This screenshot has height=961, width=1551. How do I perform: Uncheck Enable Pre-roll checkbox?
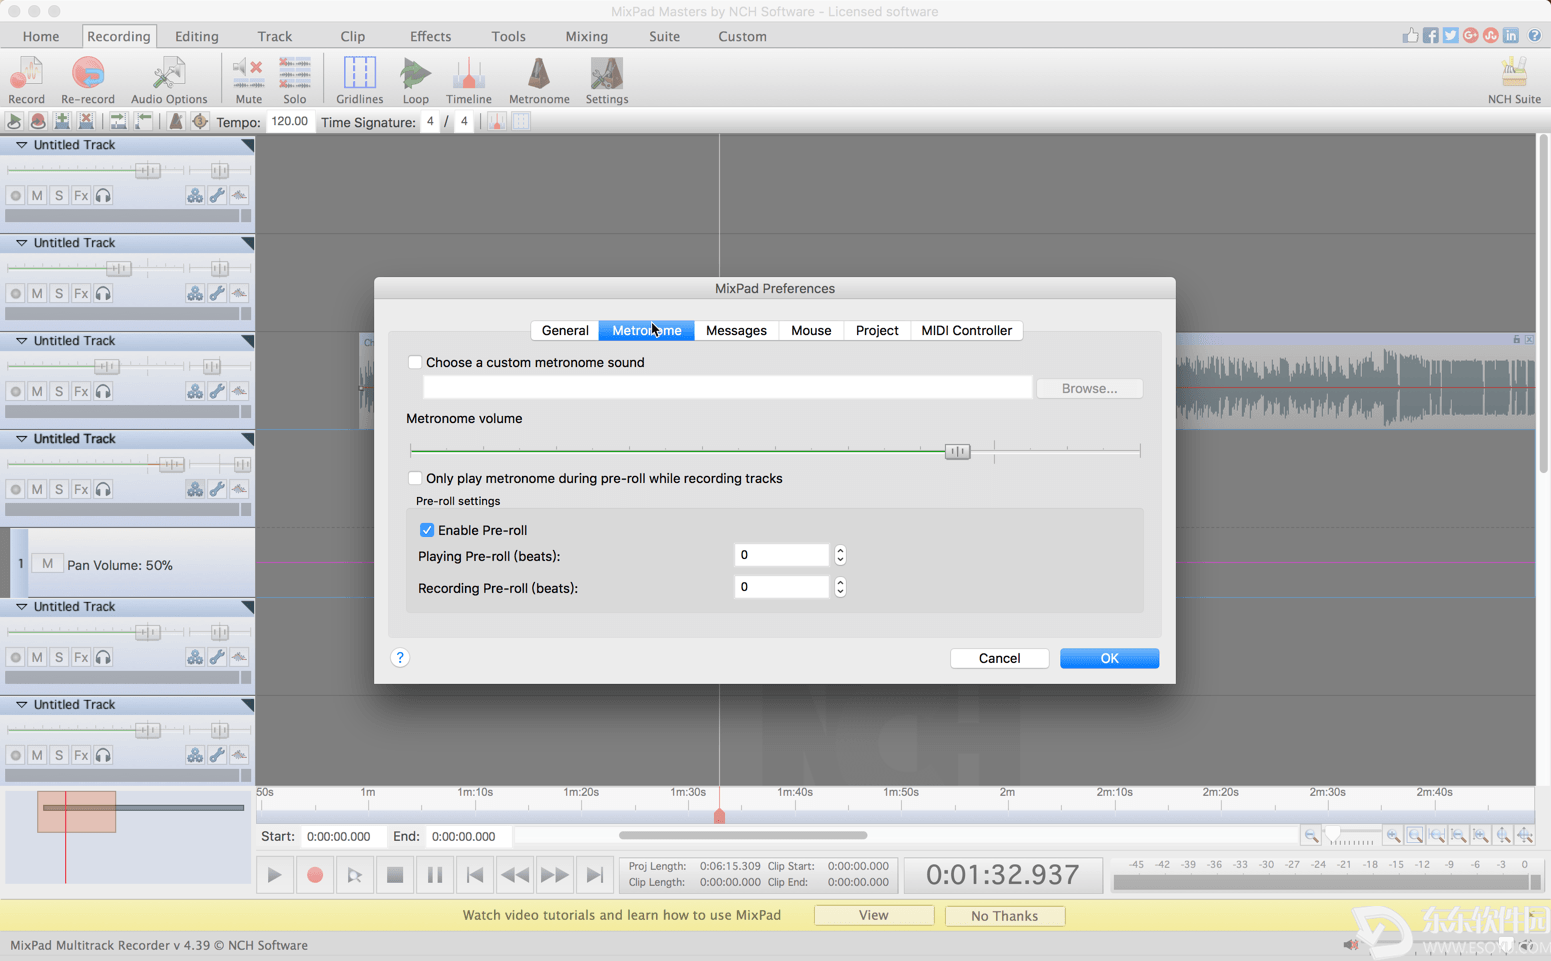(x=427, y=530)
